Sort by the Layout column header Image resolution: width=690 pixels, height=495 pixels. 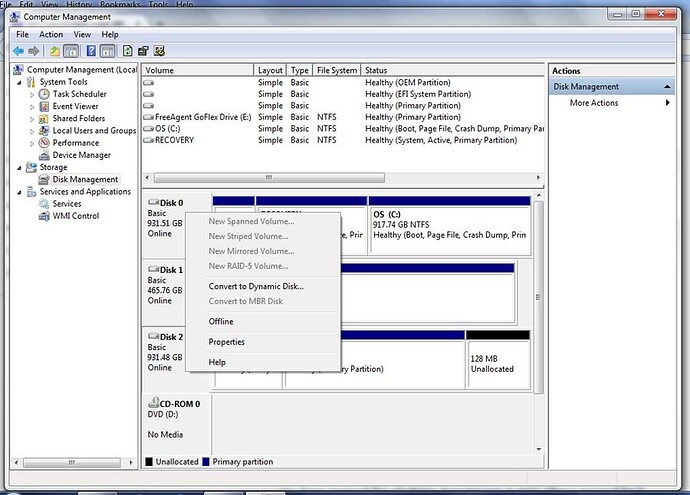click(270, 70)
